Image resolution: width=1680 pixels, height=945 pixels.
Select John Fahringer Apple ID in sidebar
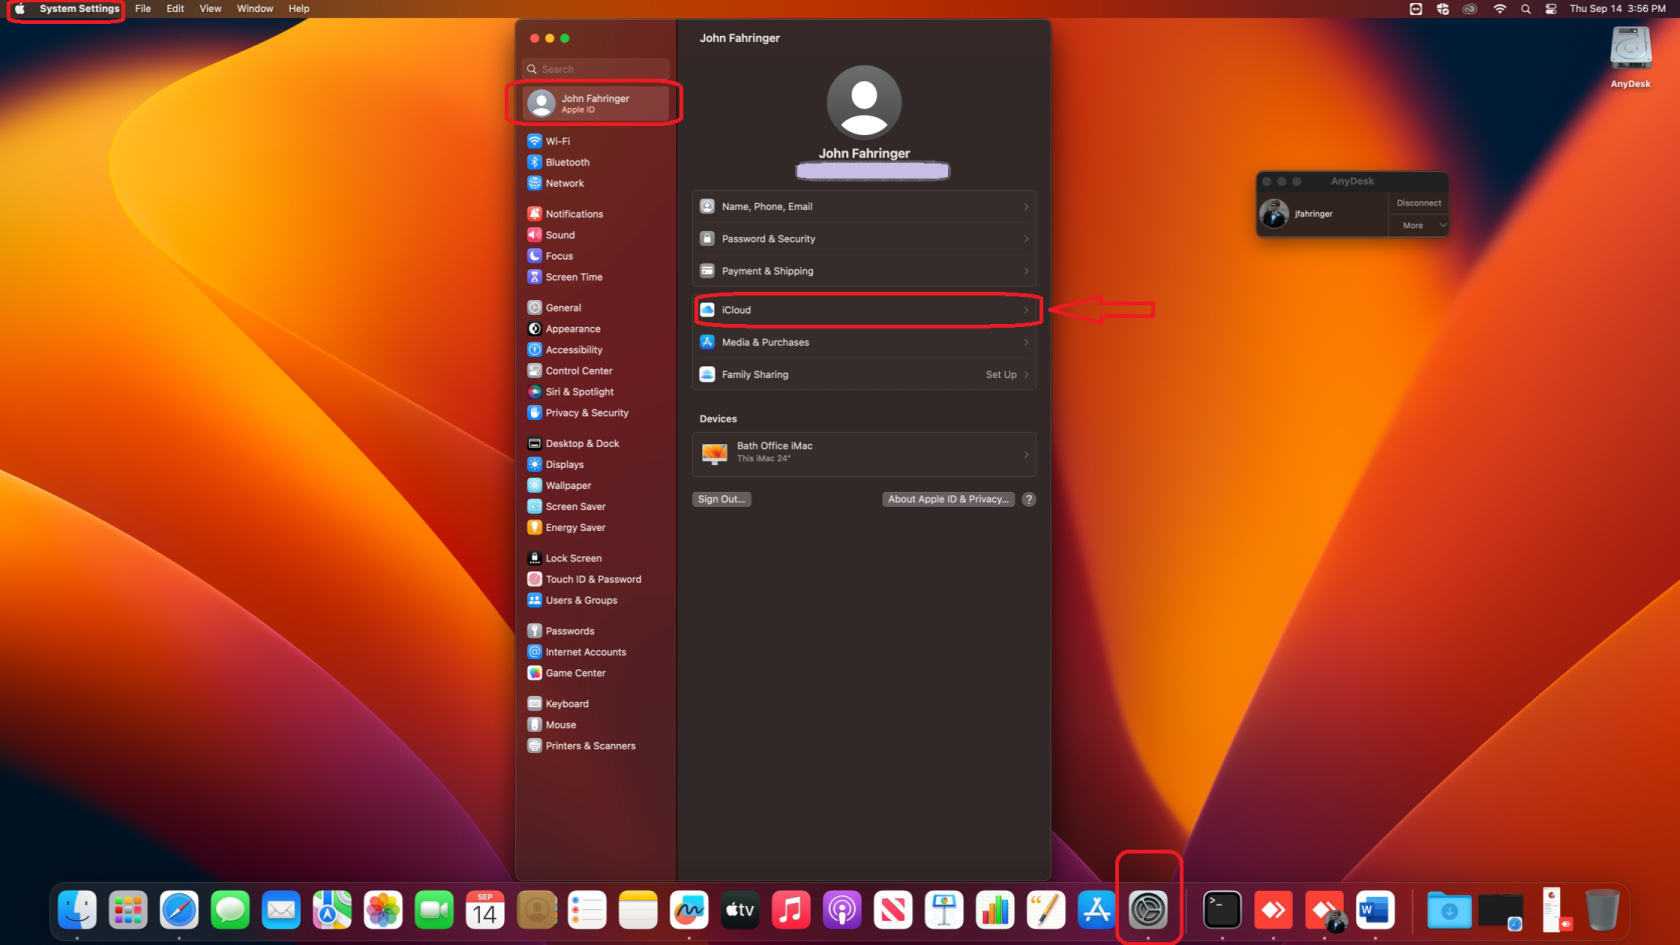596,103
